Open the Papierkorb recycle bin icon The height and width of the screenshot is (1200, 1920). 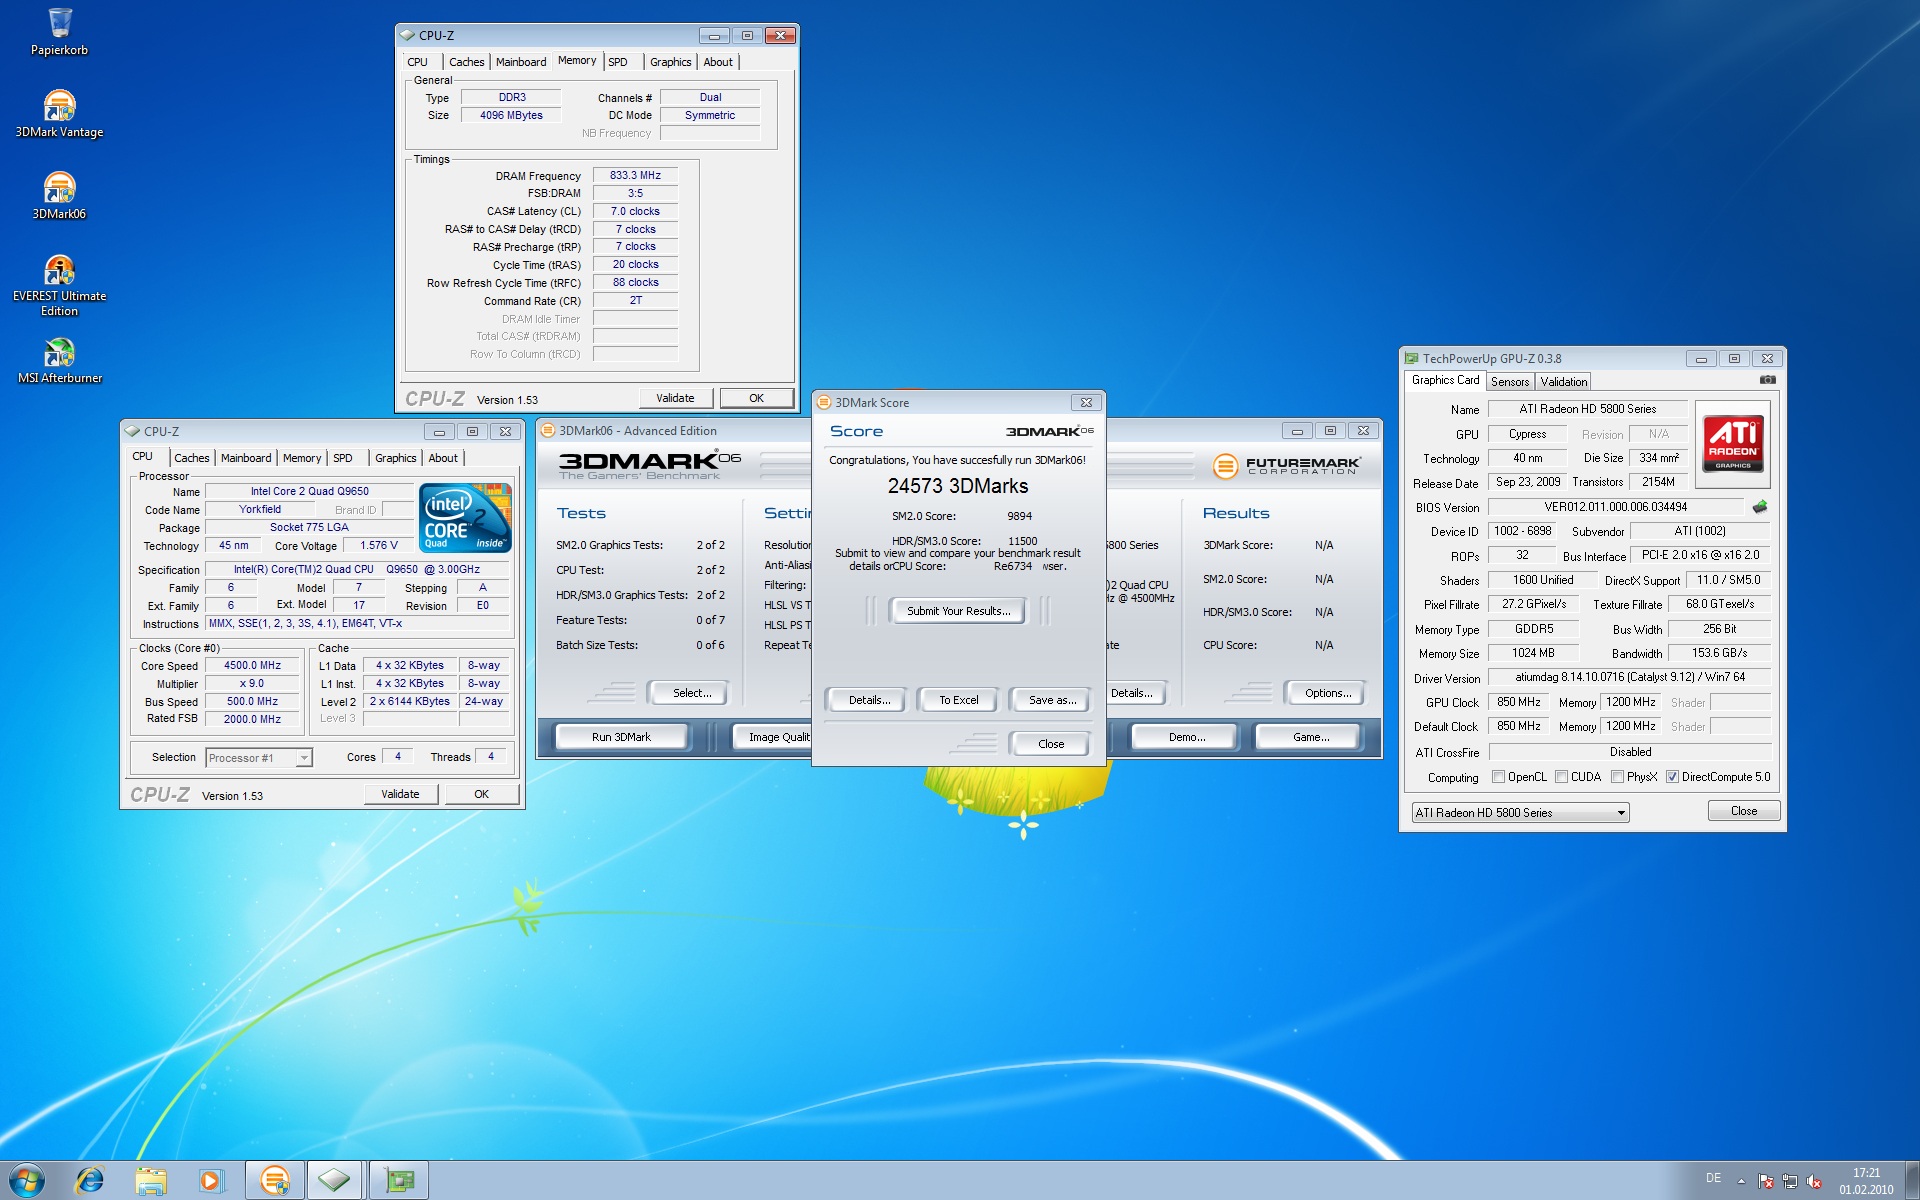pos(59,31)
